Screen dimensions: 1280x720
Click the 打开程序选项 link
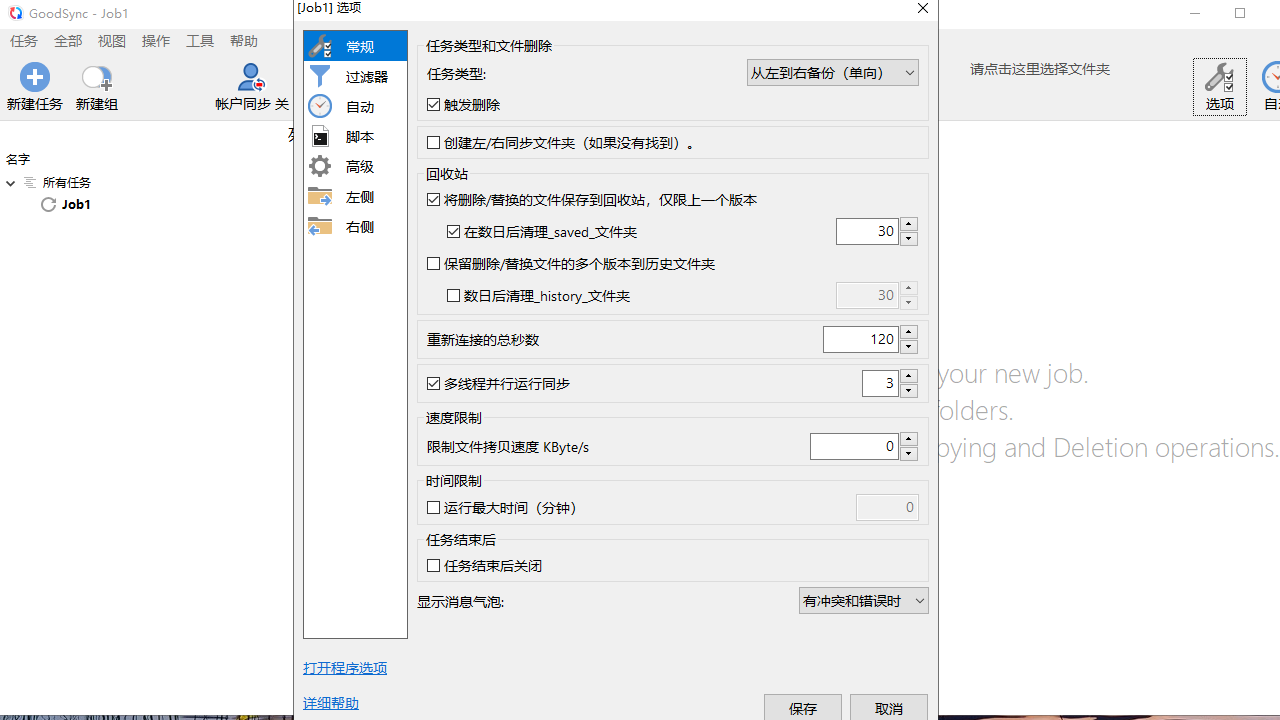[x=344, y=668]
